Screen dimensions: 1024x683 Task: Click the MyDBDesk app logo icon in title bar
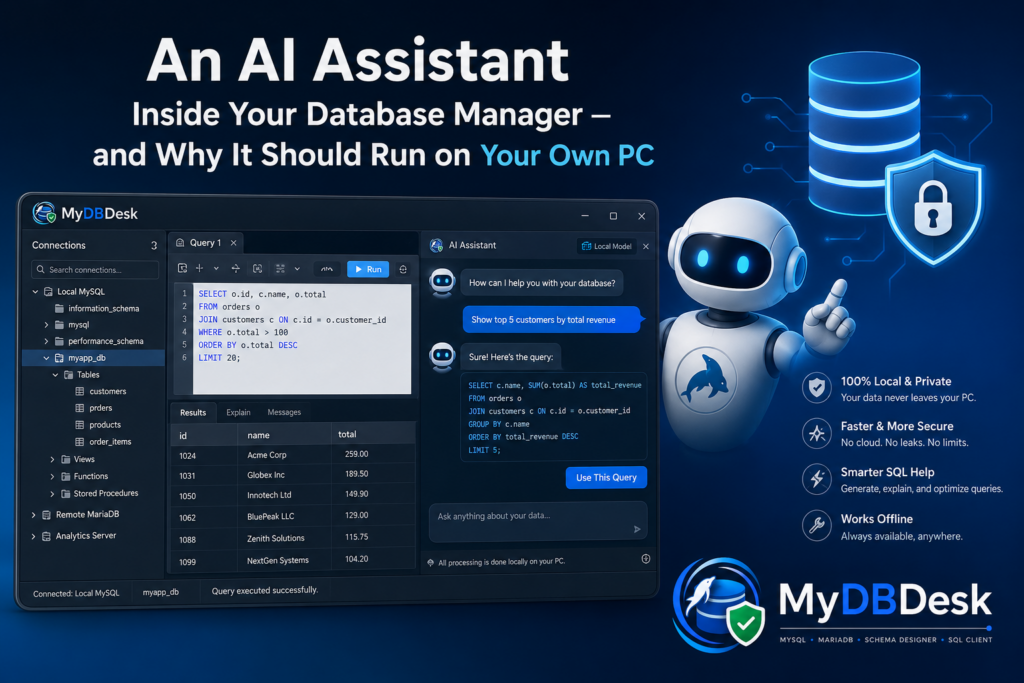pos(44,213)
